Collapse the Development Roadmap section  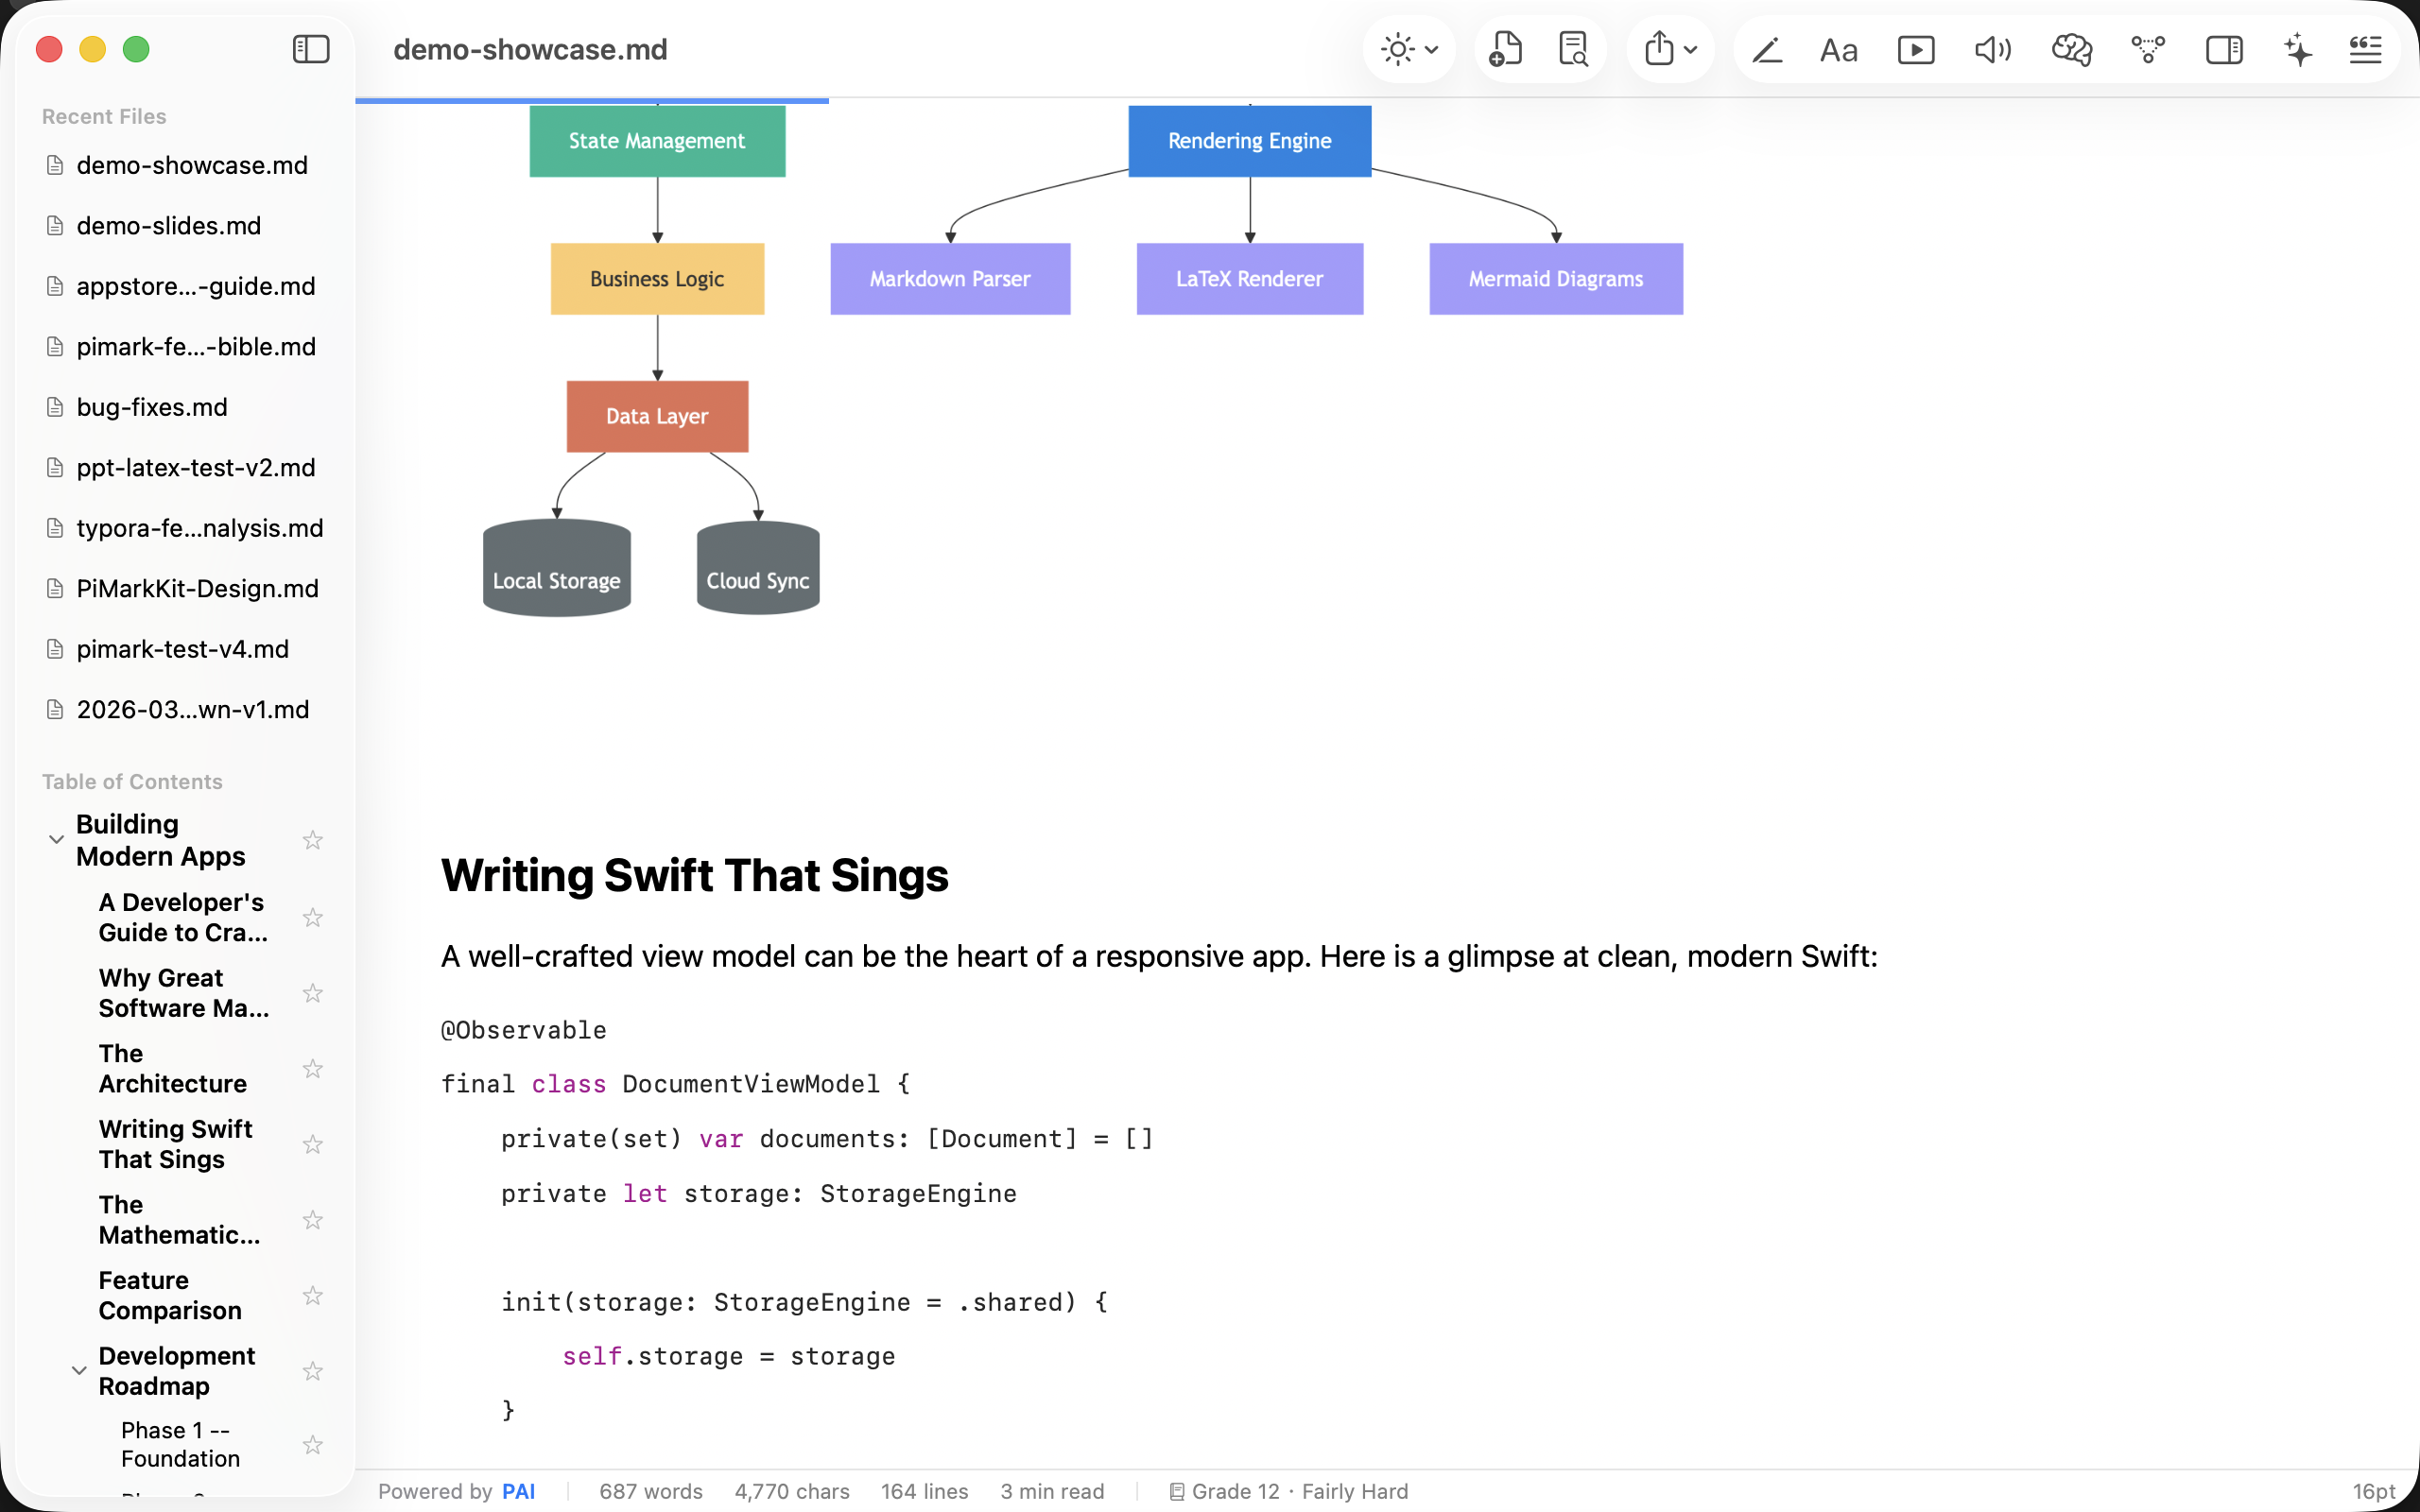point(79,1370)
